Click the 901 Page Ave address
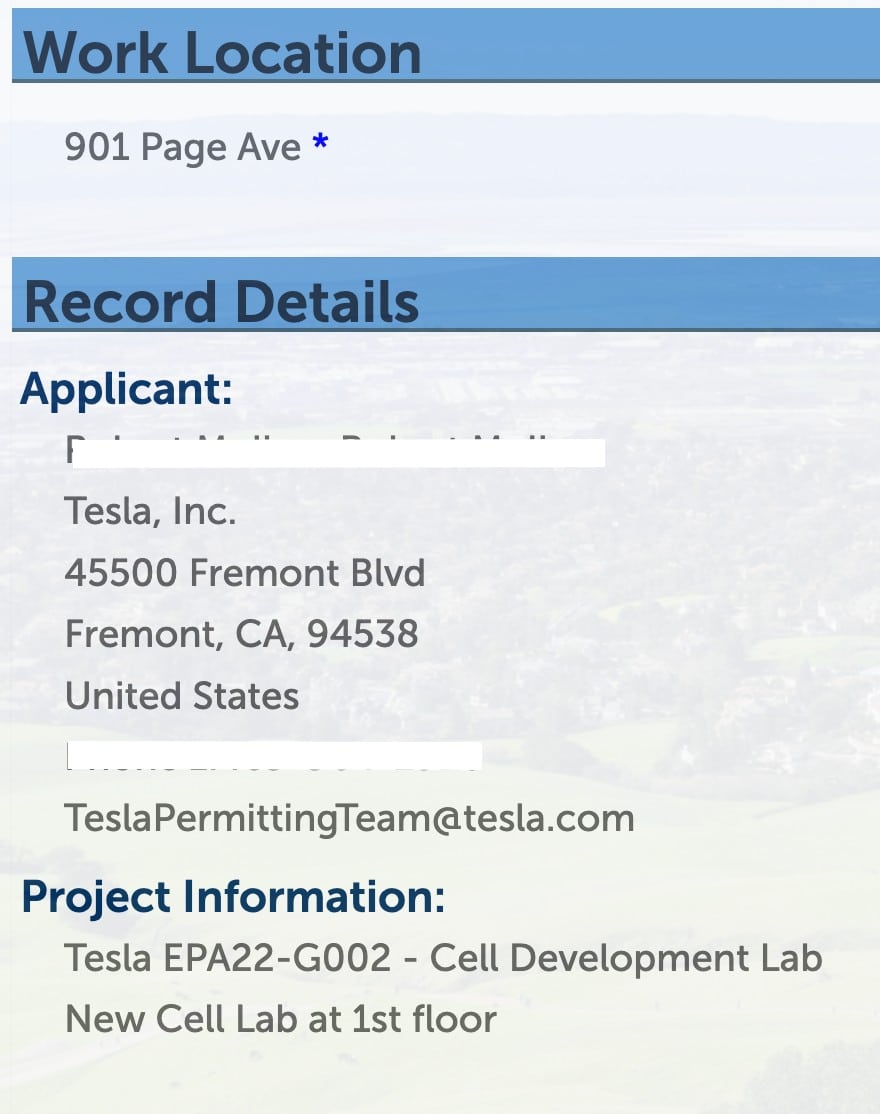This screenshot has width=880, height=1114. point(182,148)
